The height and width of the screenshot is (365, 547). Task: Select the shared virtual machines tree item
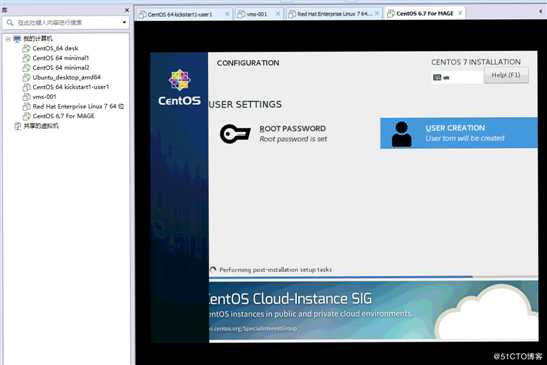(x=41, y=126)
